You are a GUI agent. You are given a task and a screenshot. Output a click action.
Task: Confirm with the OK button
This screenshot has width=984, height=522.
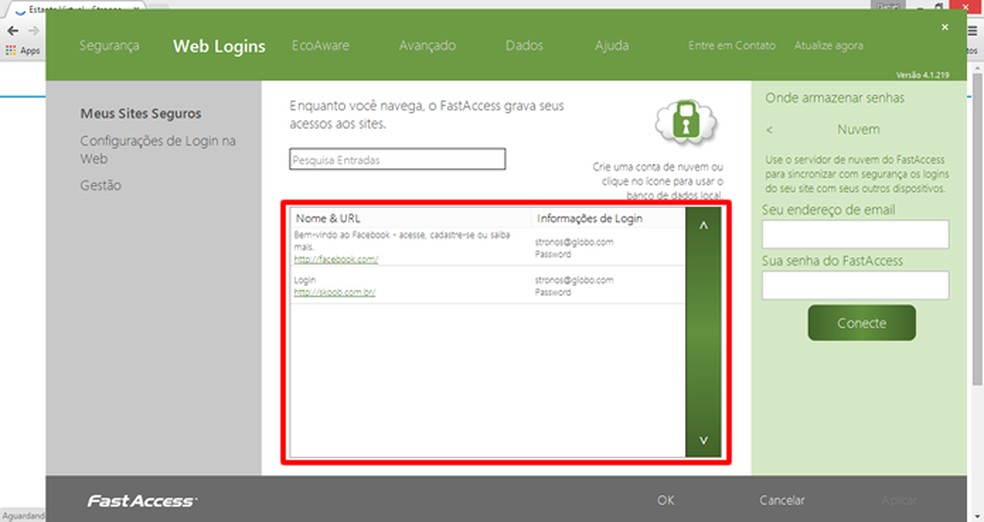coord(666,500)
